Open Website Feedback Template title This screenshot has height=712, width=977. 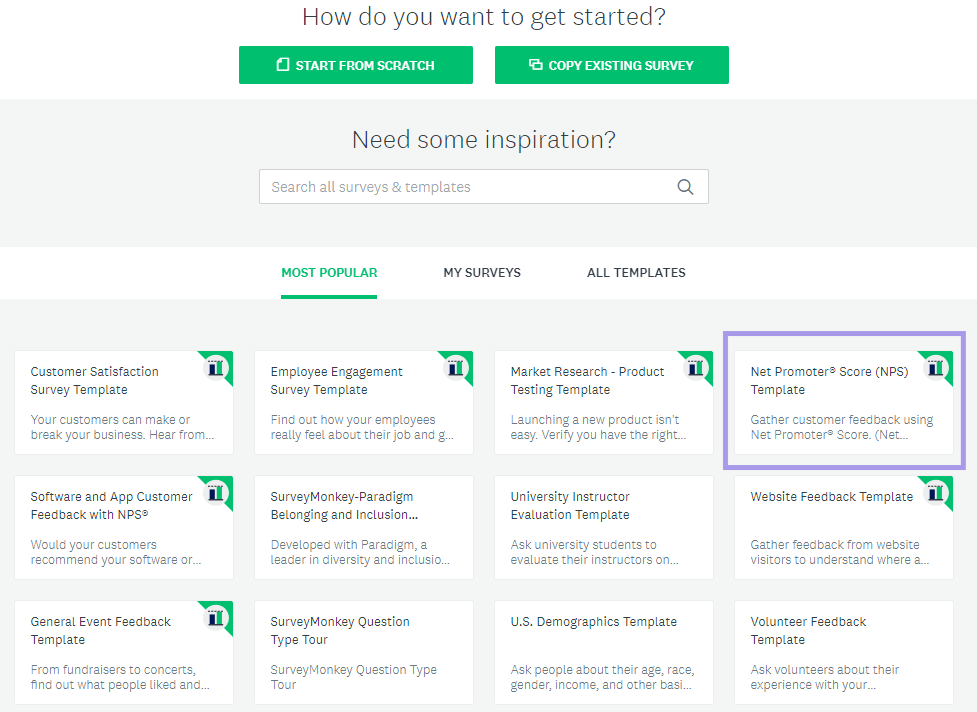pyautogui.click(x=831, y=496)
